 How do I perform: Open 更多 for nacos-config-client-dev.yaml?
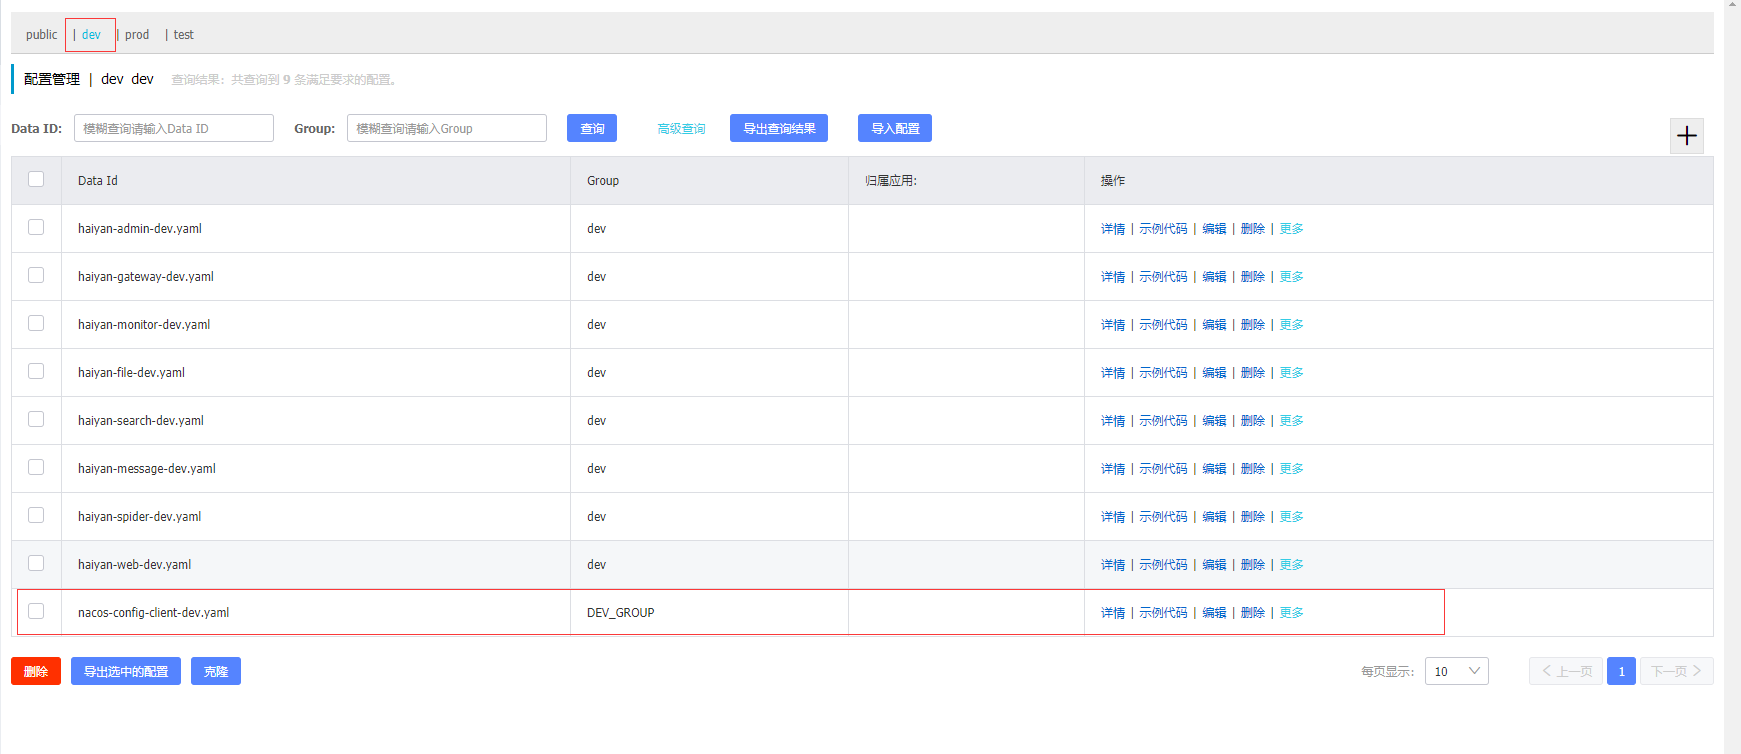1292,613
